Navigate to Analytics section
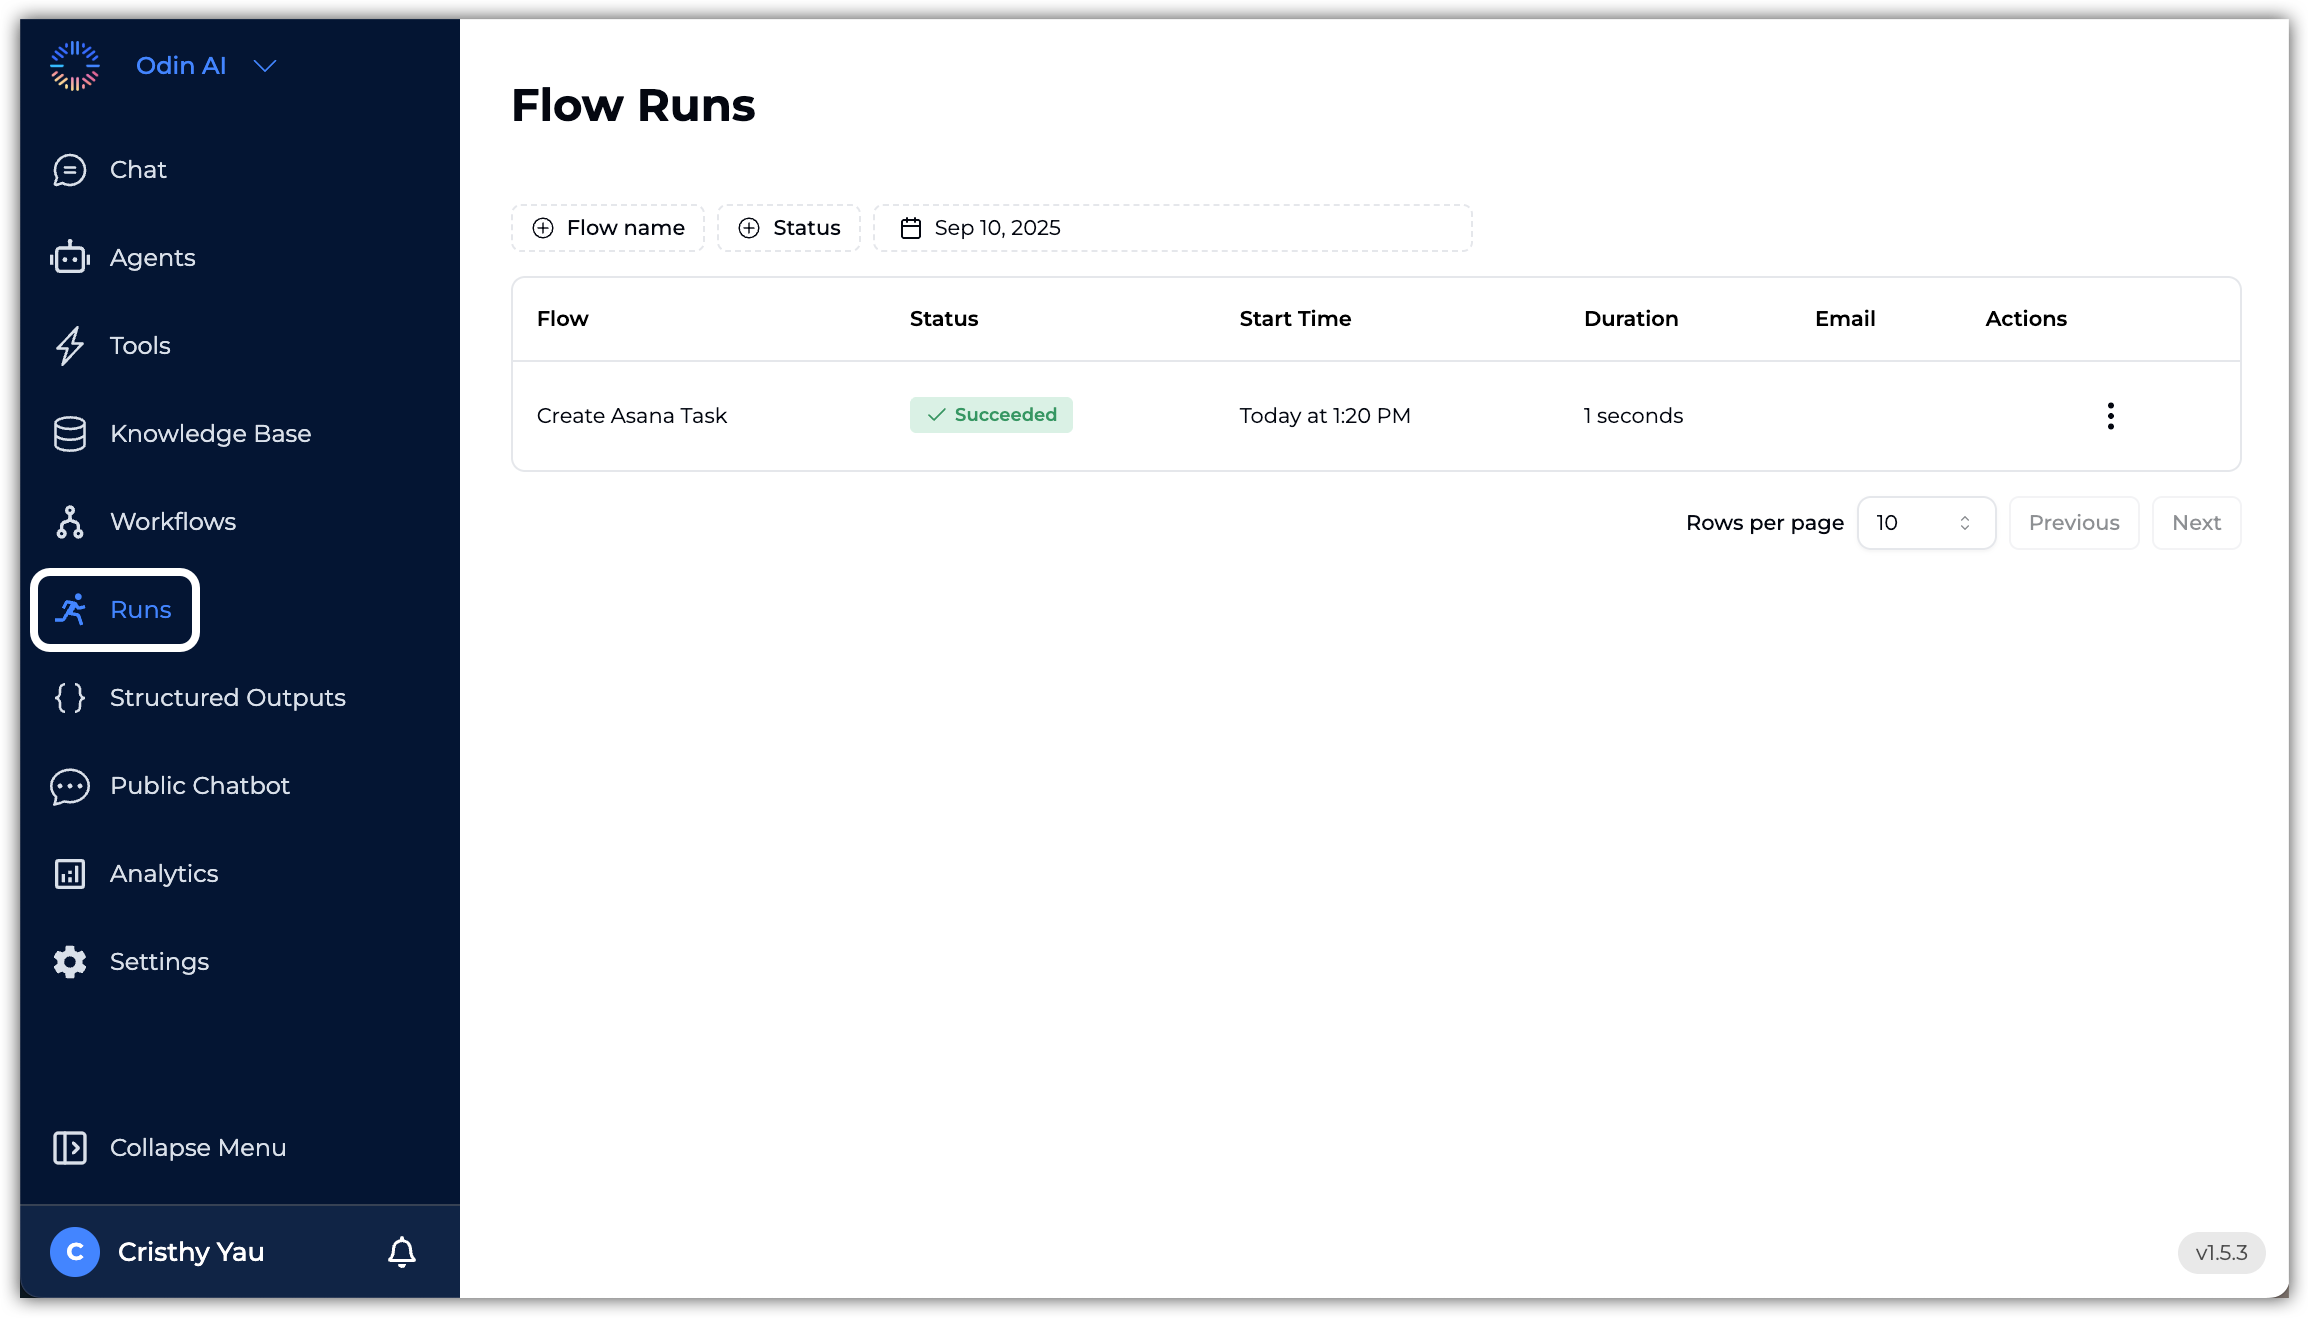The width and height of the screenshot is (2308, 1318). point(163,874)
